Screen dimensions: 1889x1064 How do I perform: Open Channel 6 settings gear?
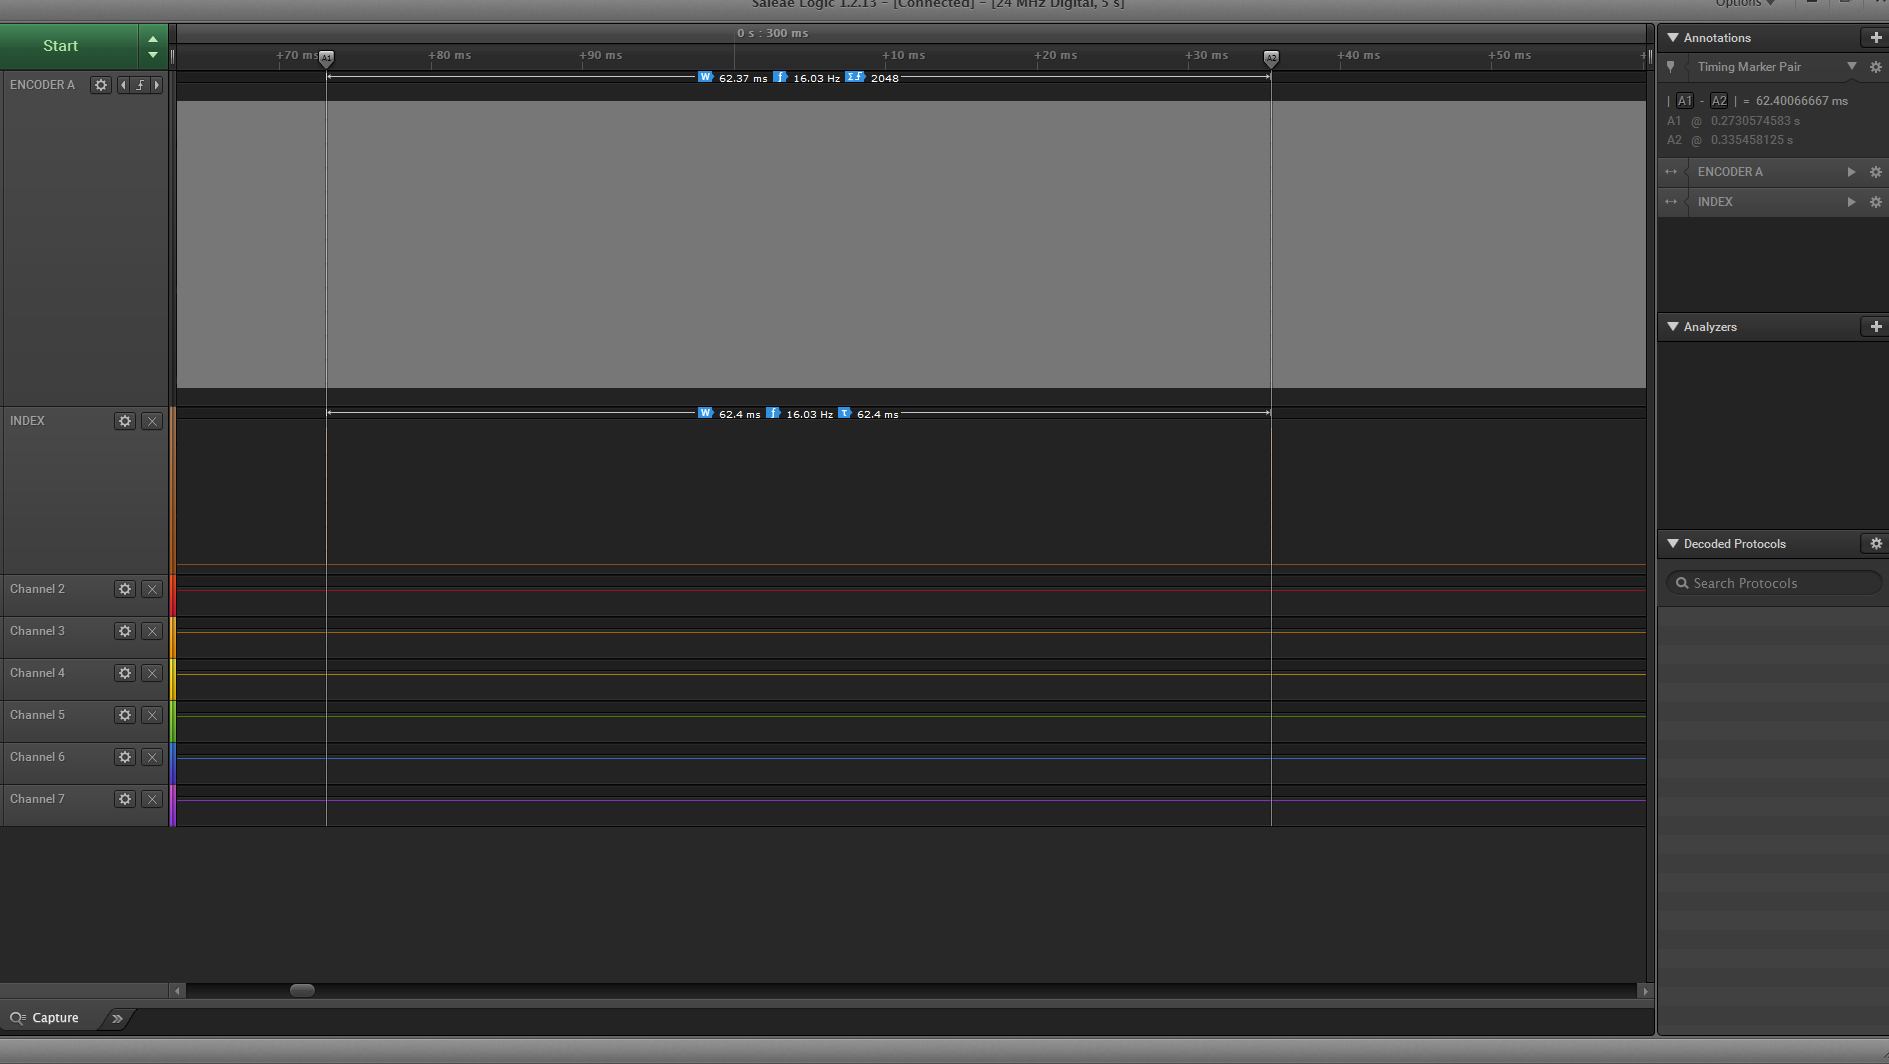(x=125, y=757)
